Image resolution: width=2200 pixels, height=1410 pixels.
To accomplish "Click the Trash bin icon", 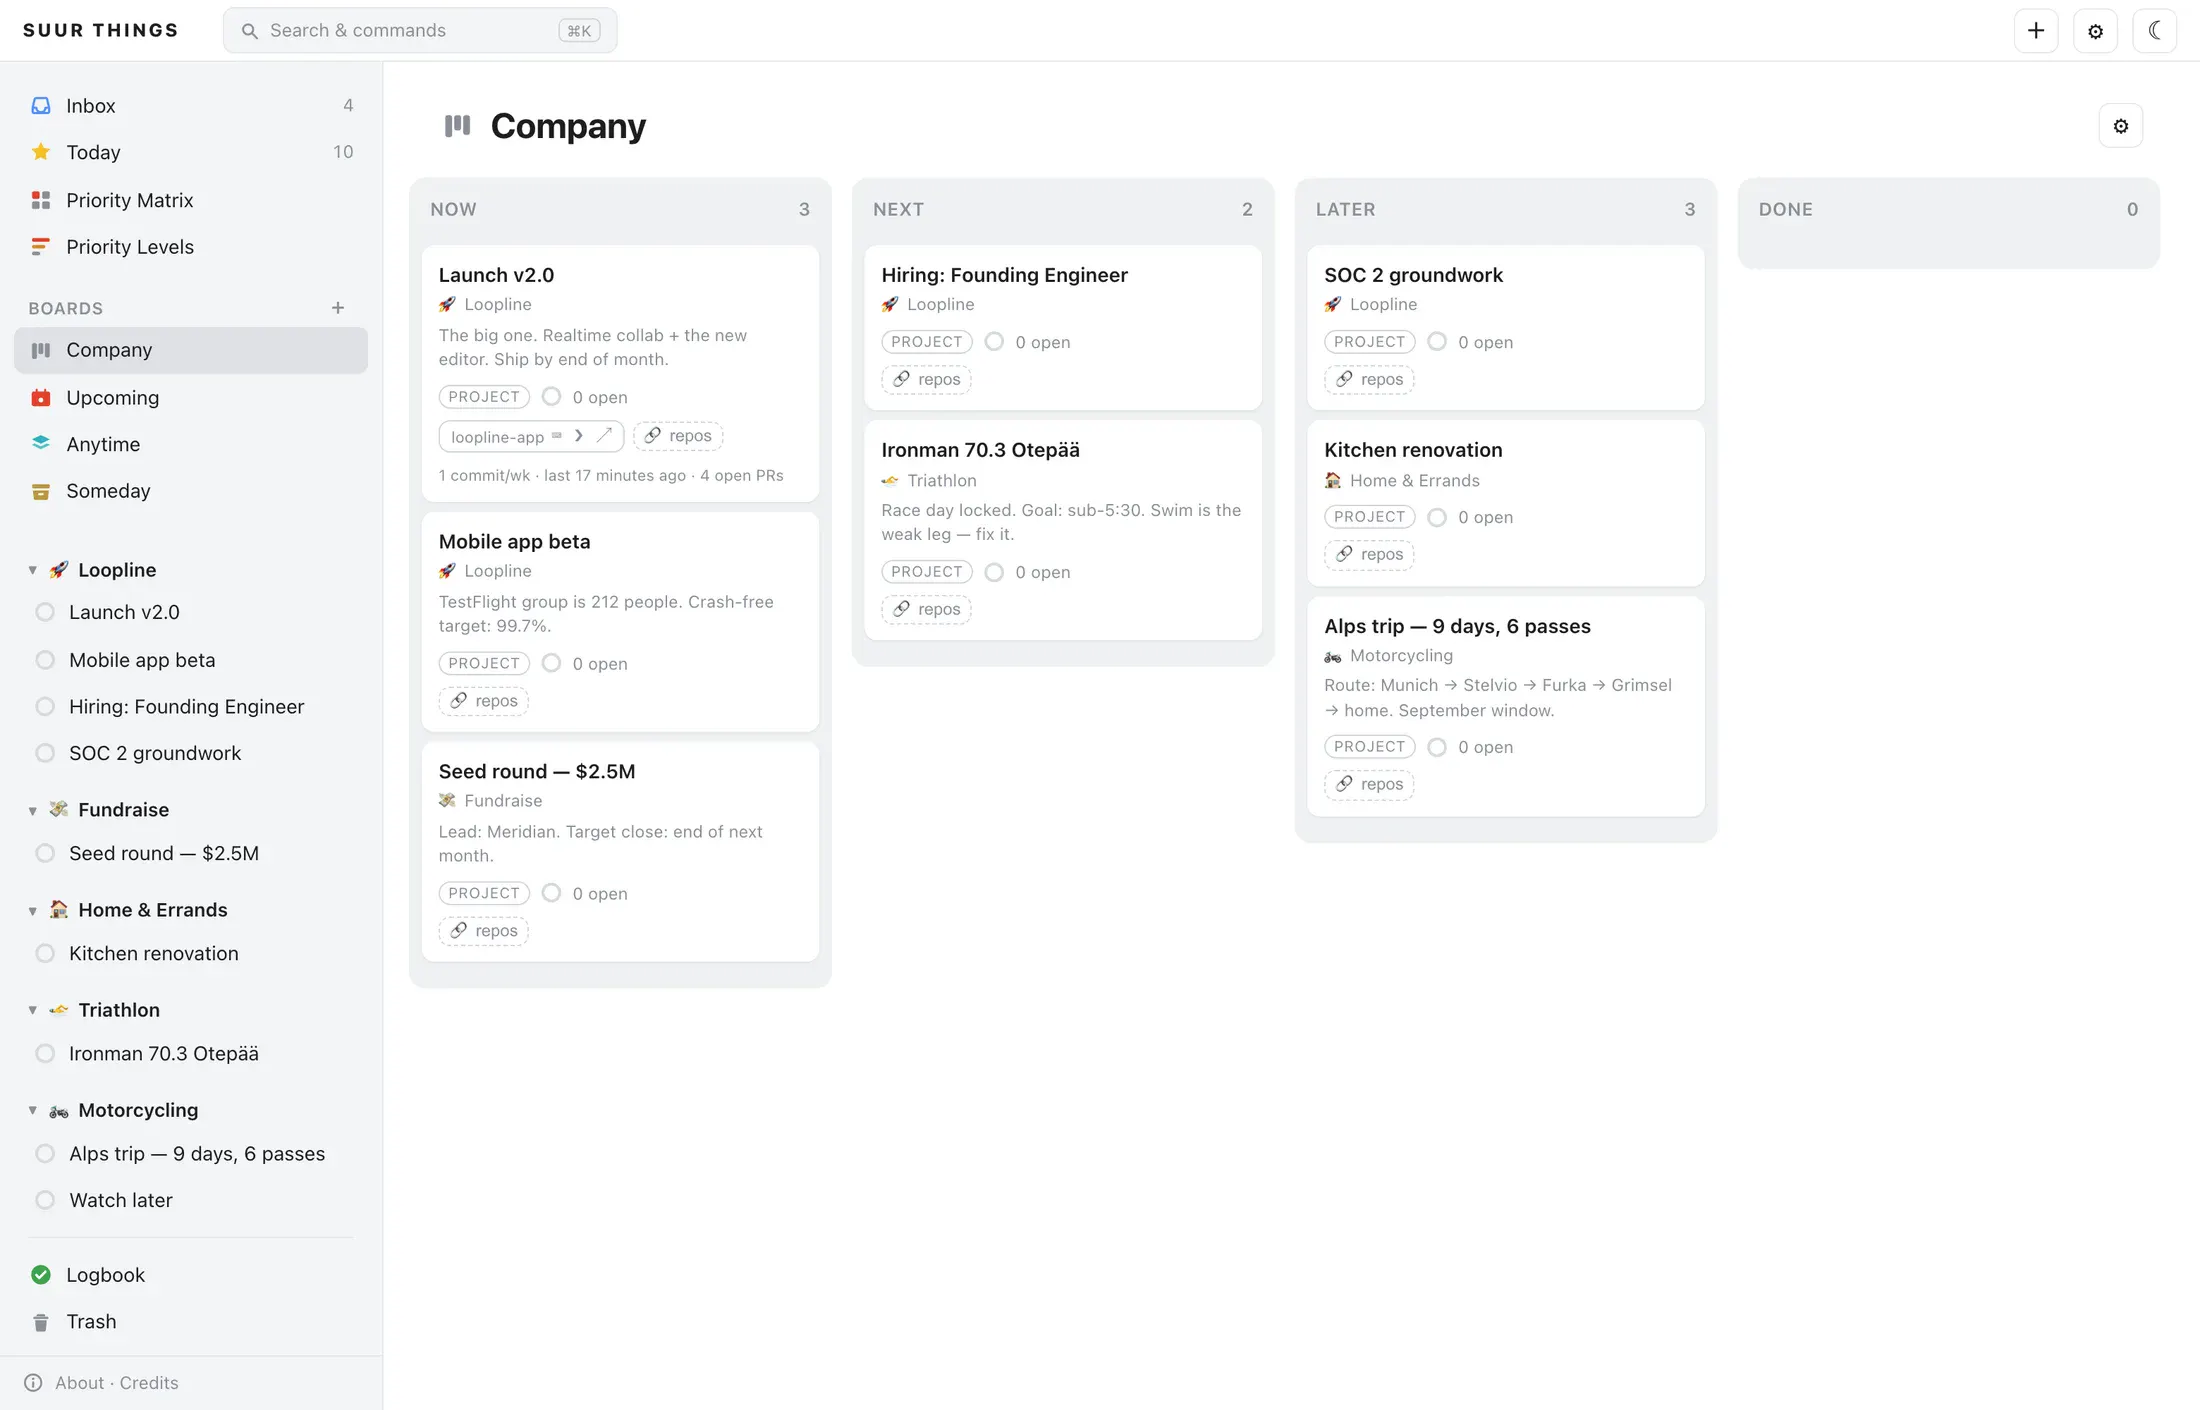I will pyautogui.click(x=41, y=1322).
